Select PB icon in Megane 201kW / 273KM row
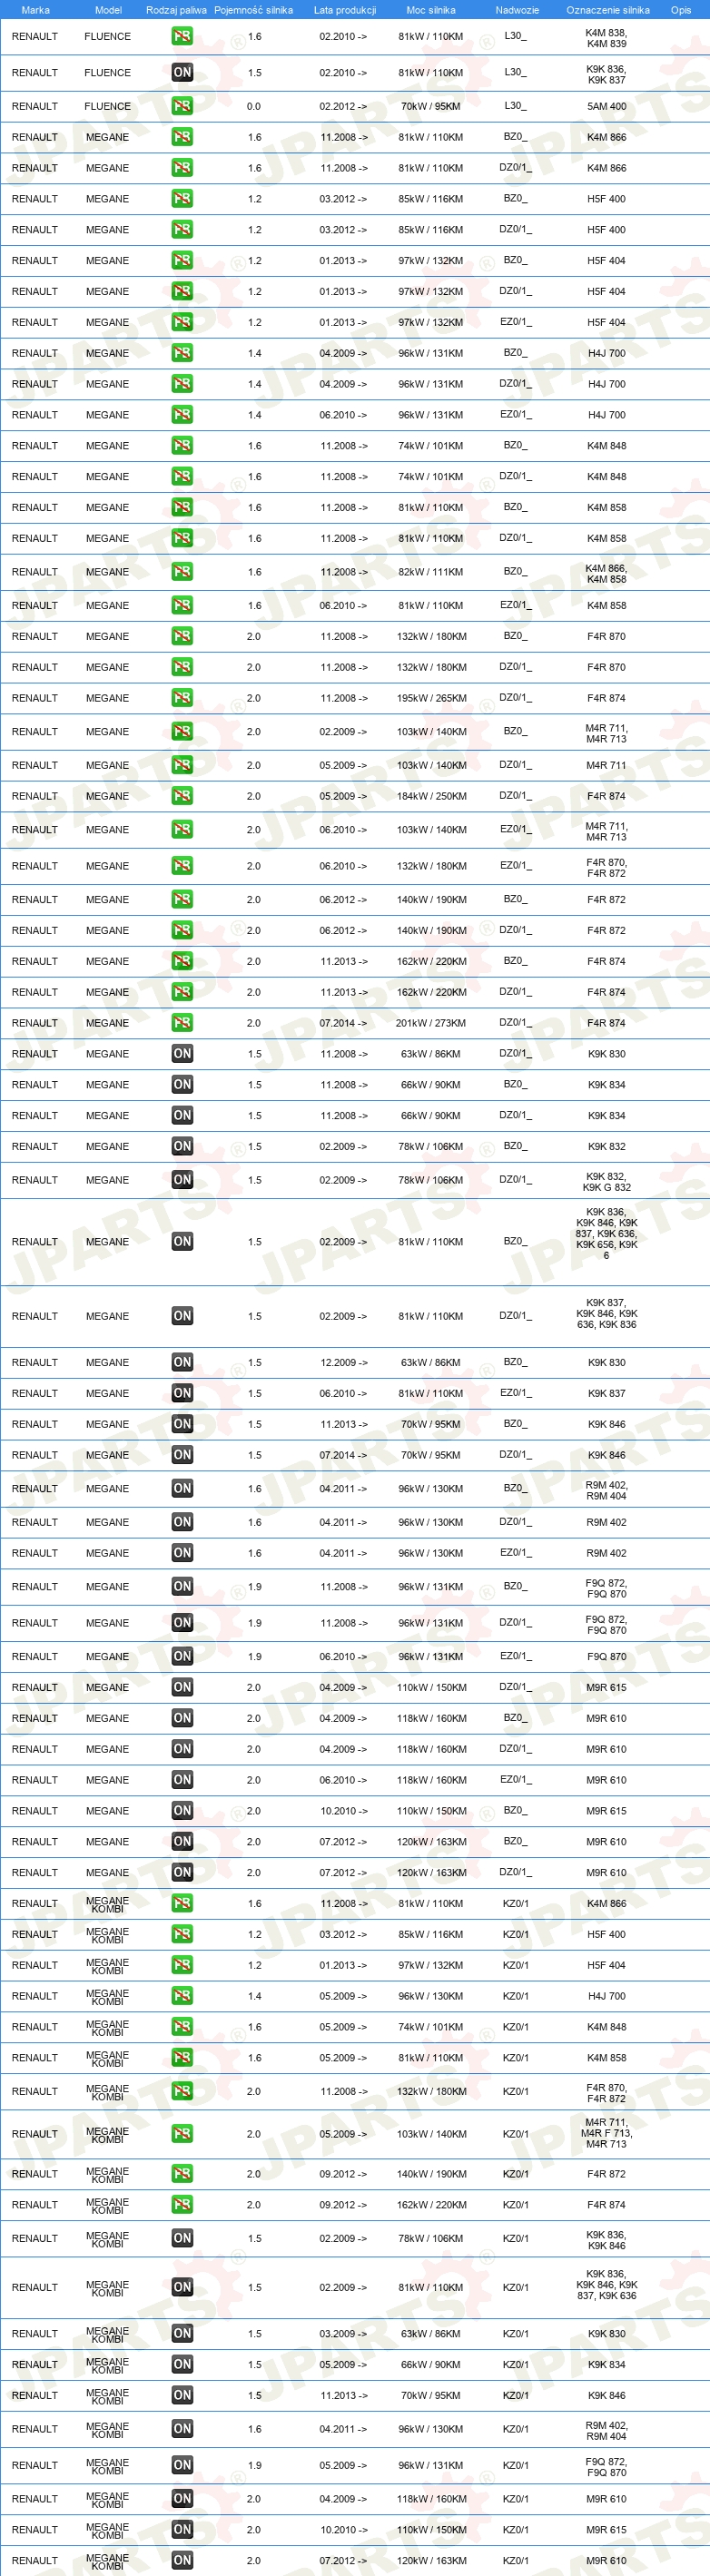Image resolution: width=710 pixels, height=2576 pixels. pos(182,1023)
